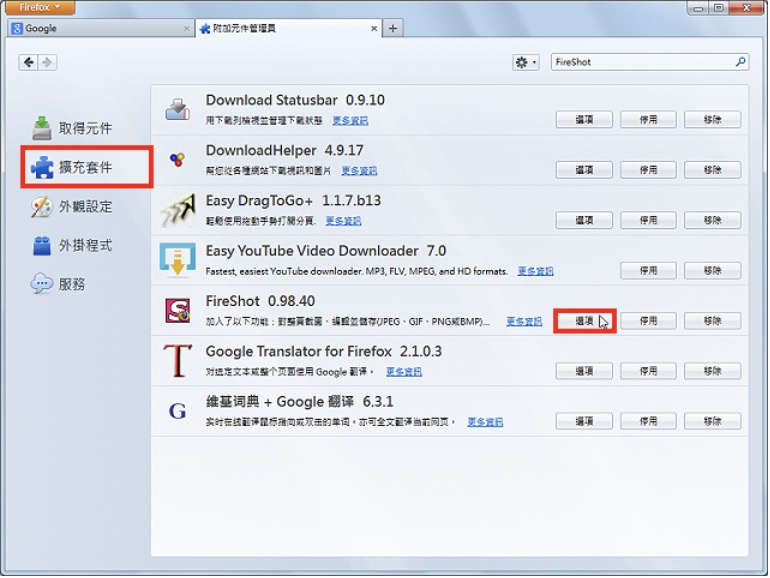
Task: Disable the FireShot extension
Action: [x=648, y=321]
